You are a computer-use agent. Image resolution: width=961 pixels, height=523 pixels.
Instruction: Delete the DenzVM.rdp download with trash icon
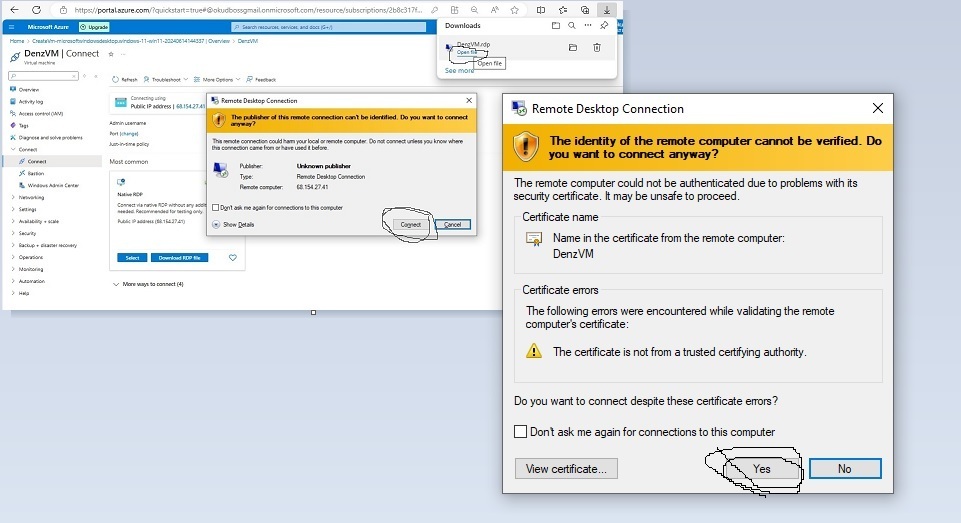click(597, 47)
